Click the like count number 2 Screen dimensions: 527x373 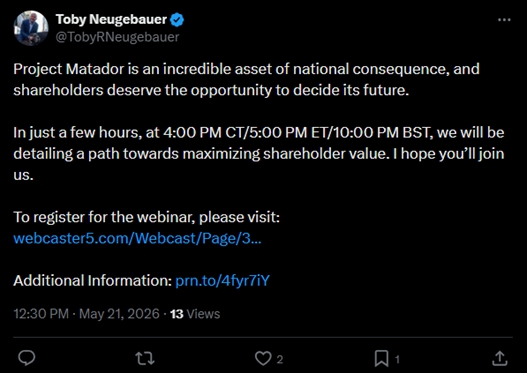tap(280, 360)
